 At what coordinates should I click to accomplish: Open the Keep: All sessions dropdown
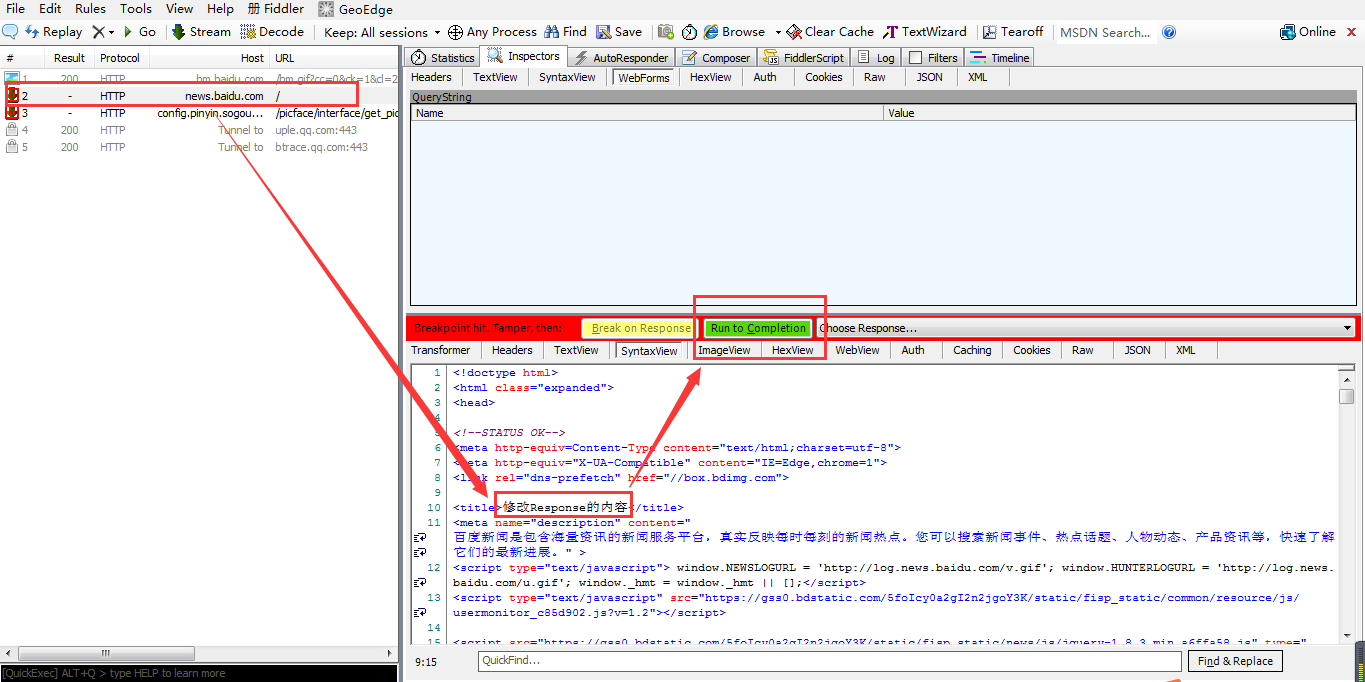[x=382, y=32]
